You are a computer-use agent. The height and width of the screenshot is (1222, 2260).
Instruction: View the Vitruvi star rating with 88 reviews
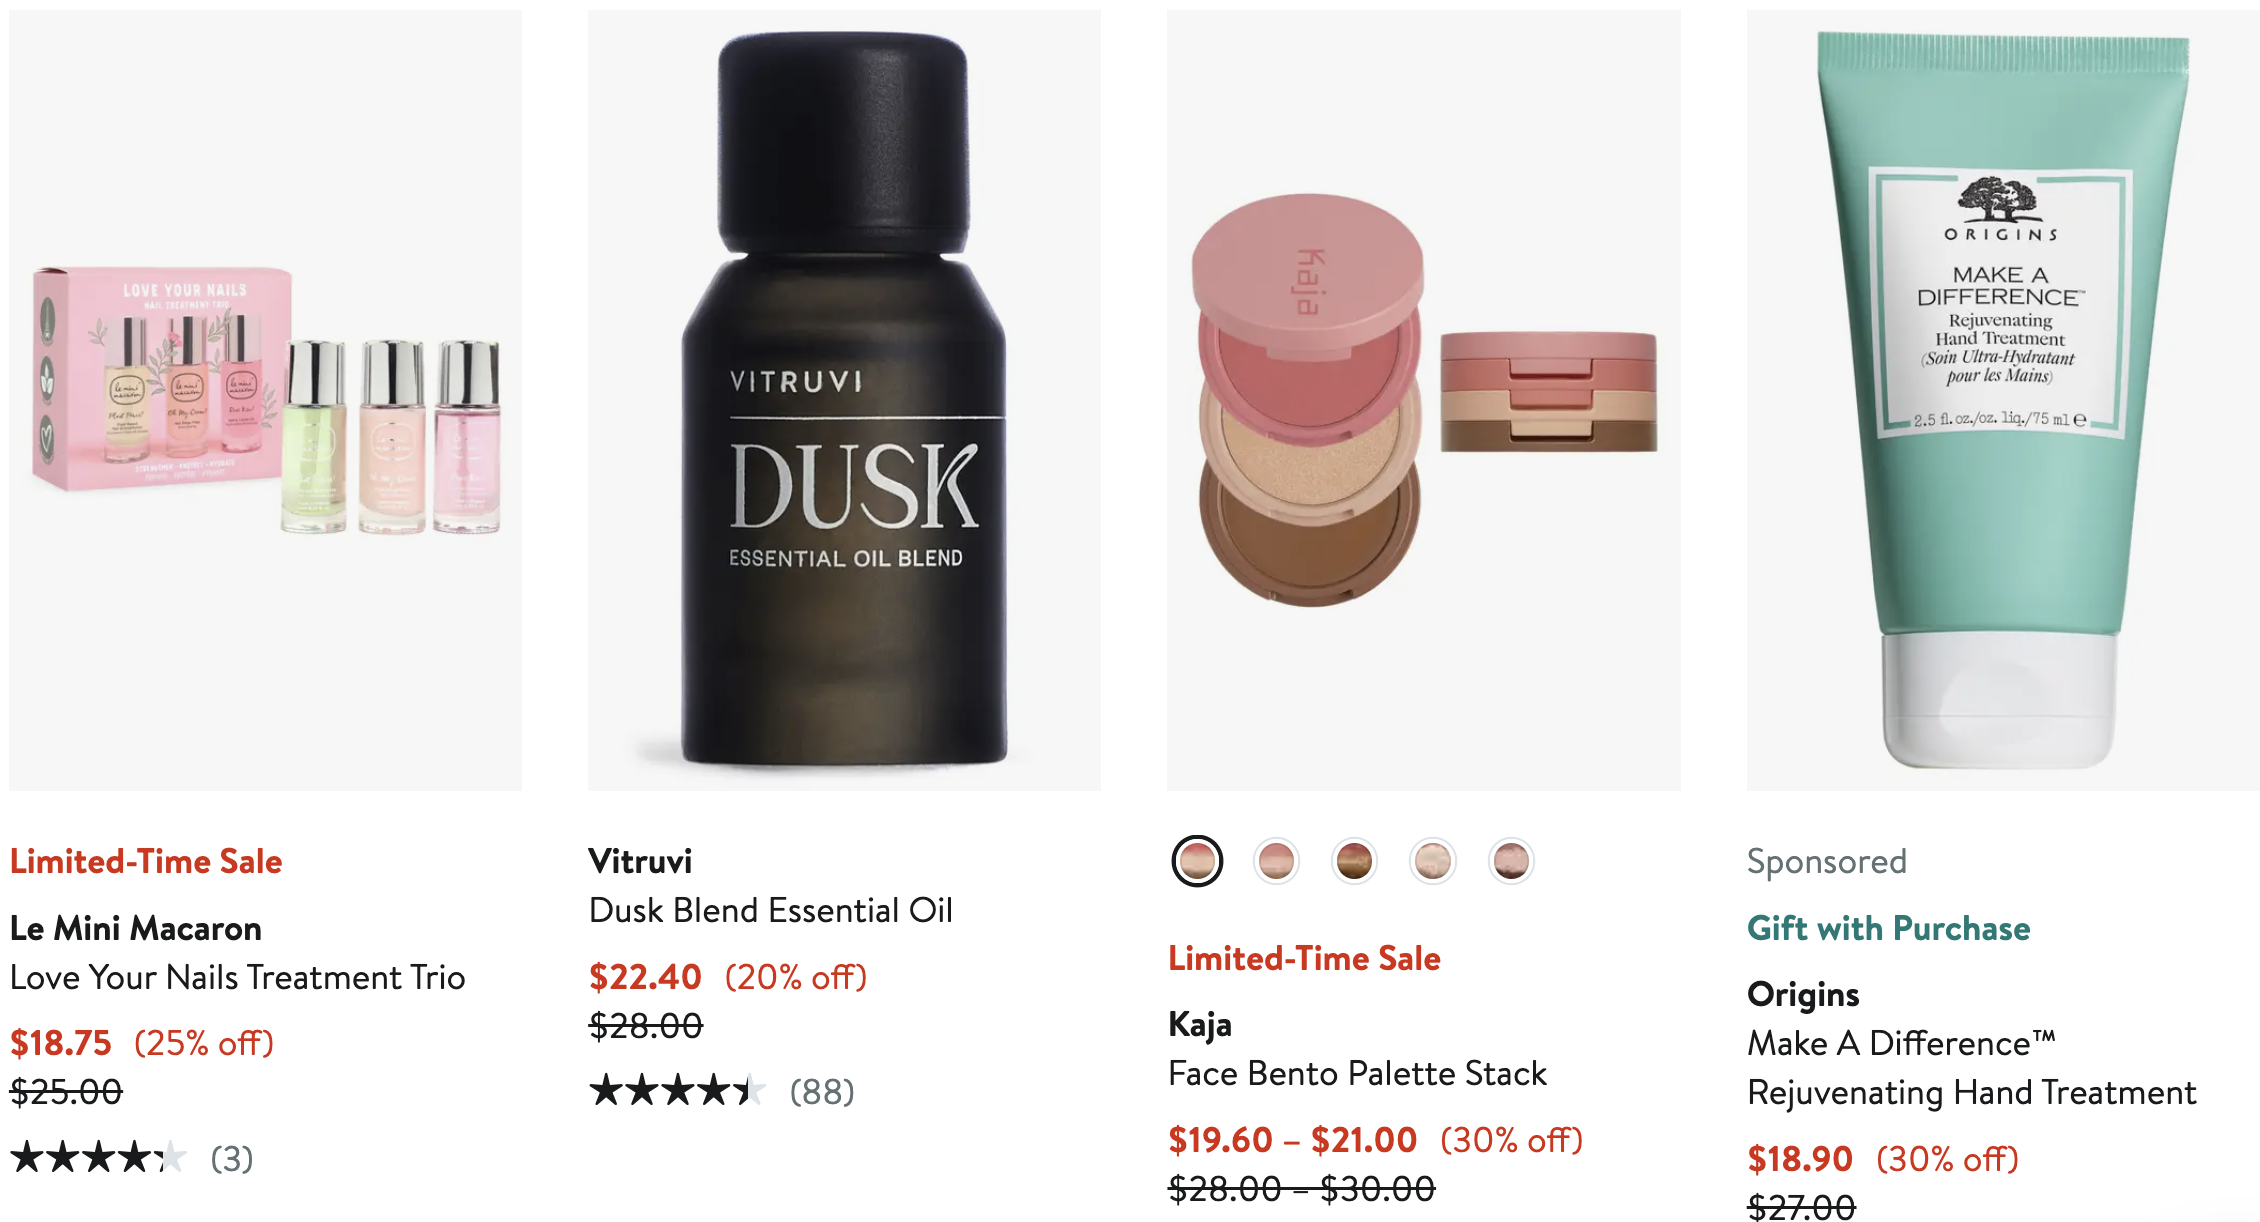722,1091
